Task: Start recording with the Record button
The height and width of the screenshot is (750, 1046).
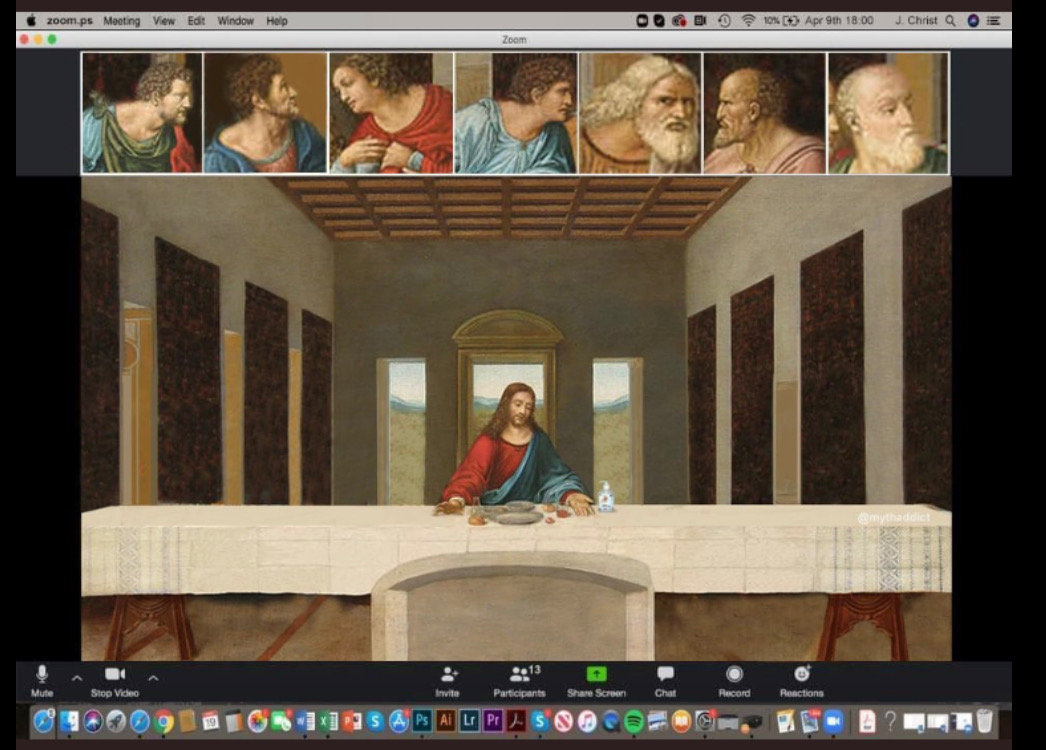Action: point(734,675)
